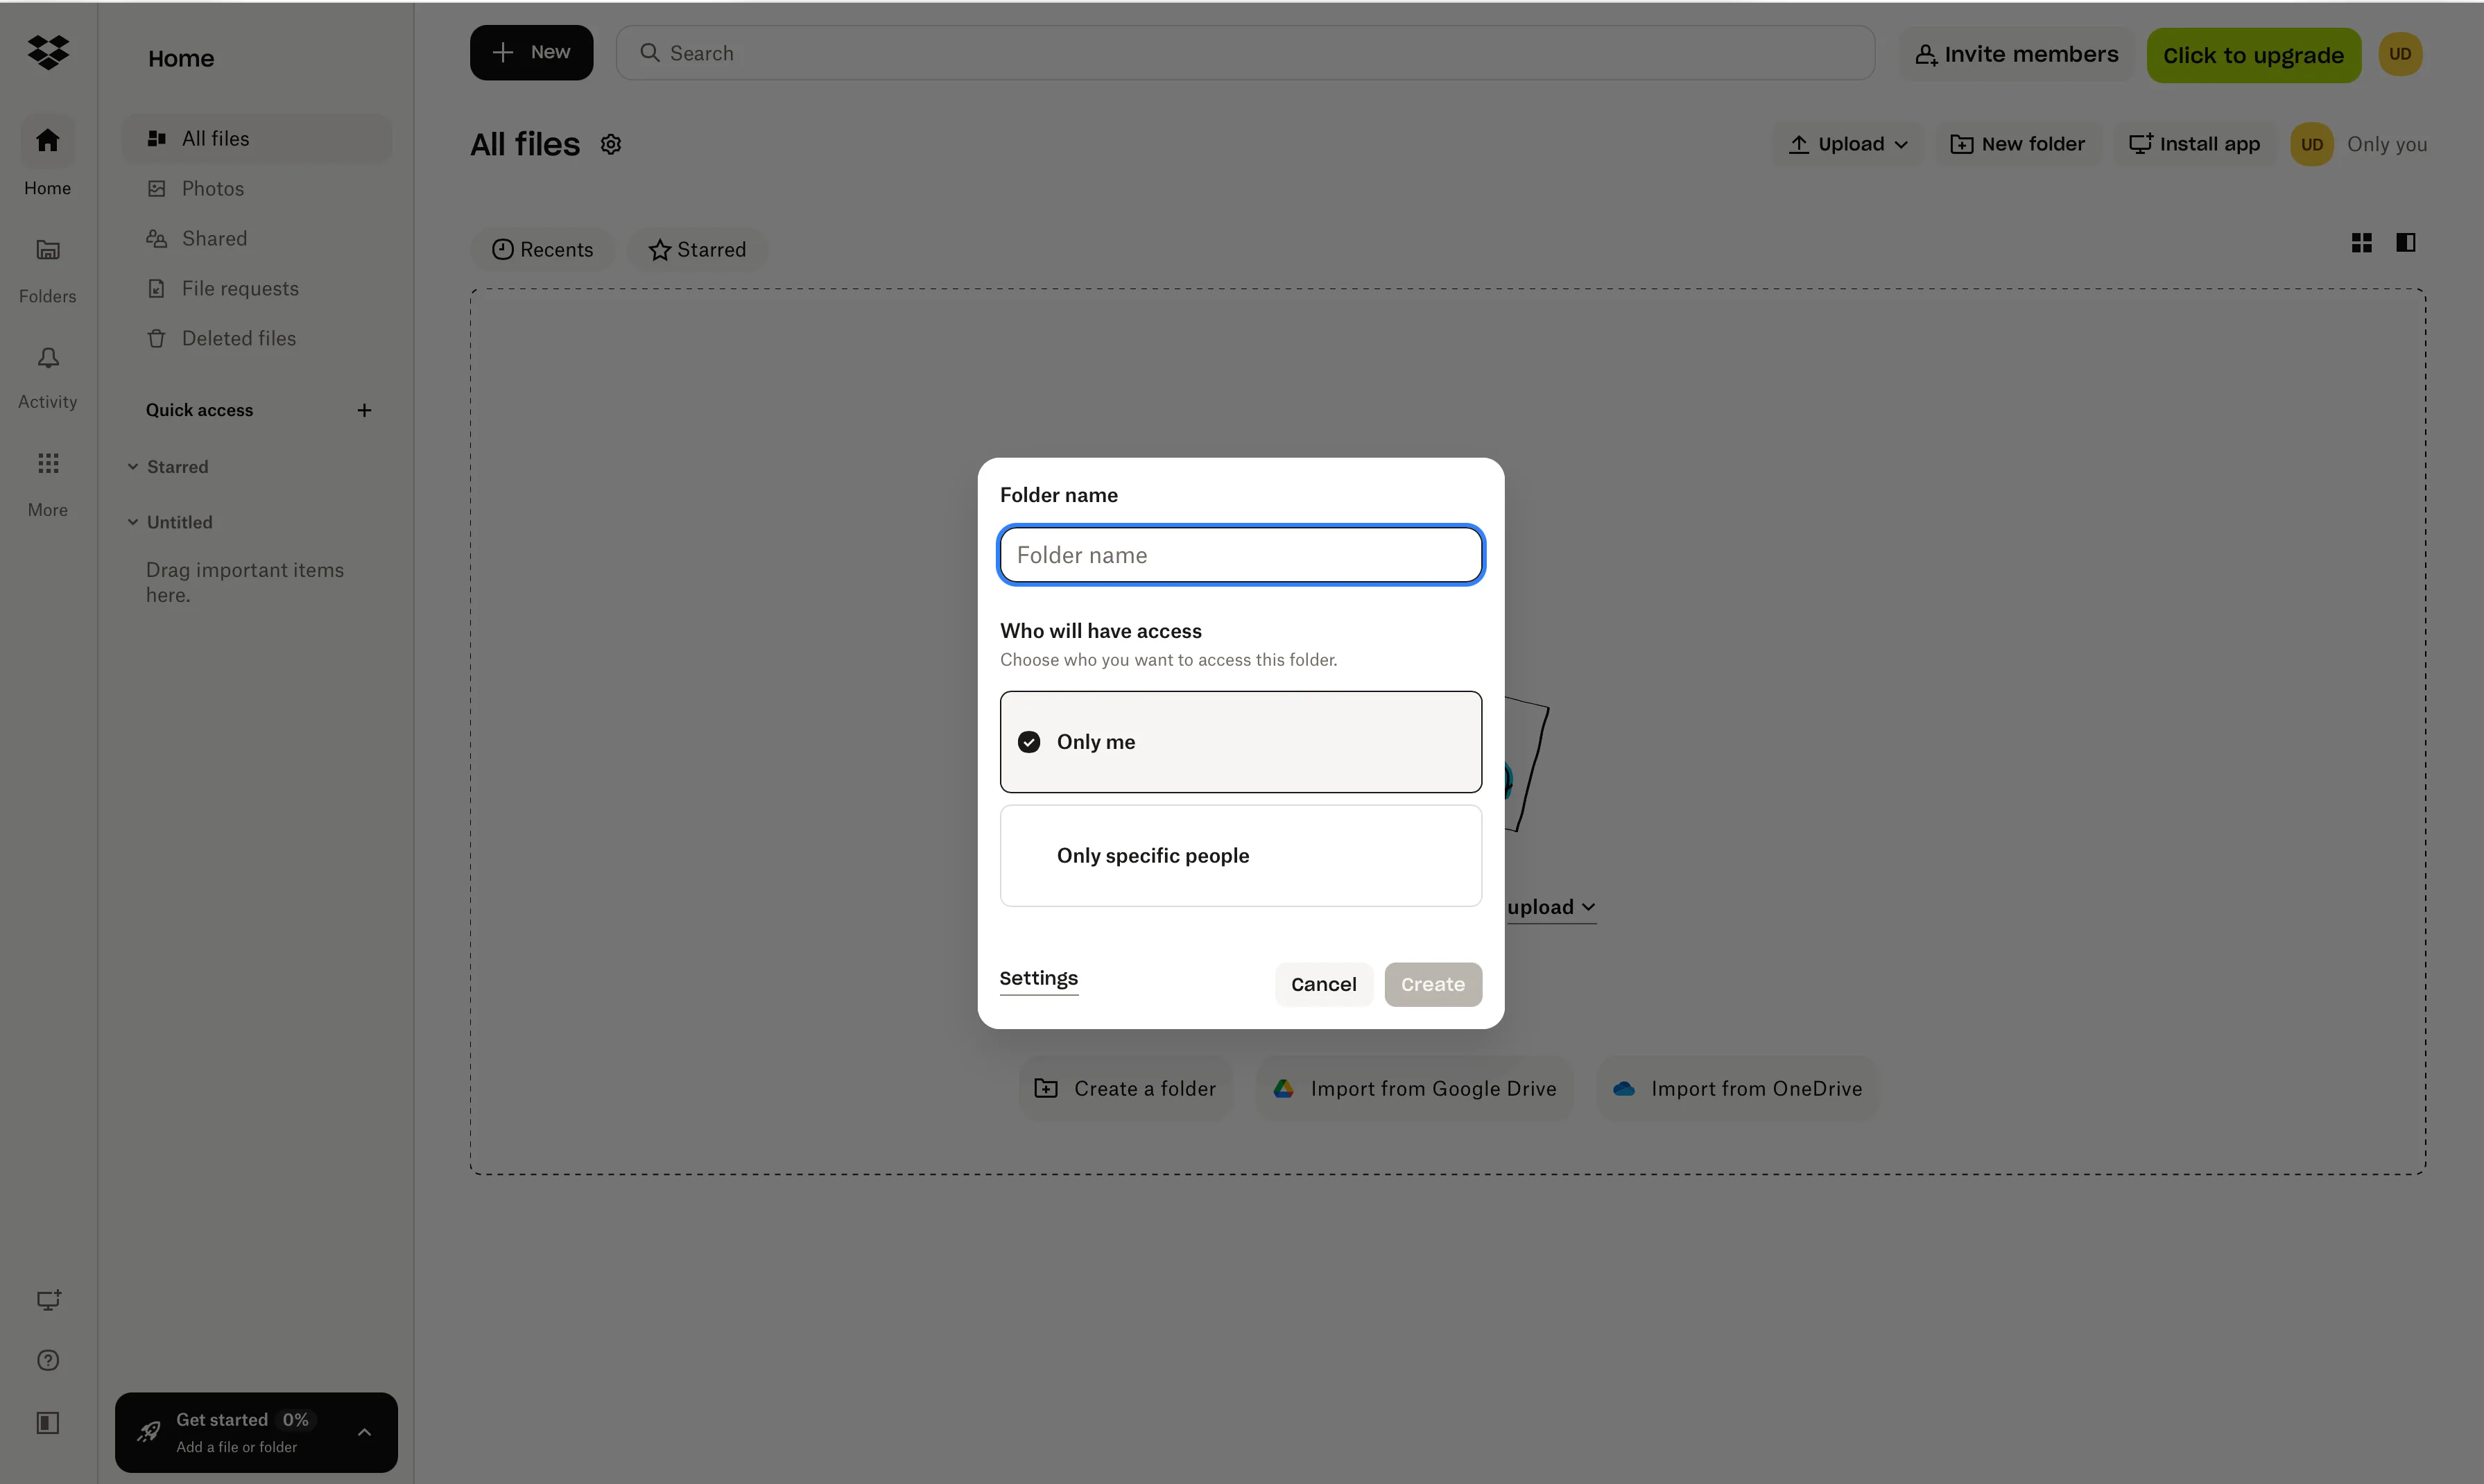Open File requests in sidebar
The height and width of the screenshot is (1484, 2484).
257,289
